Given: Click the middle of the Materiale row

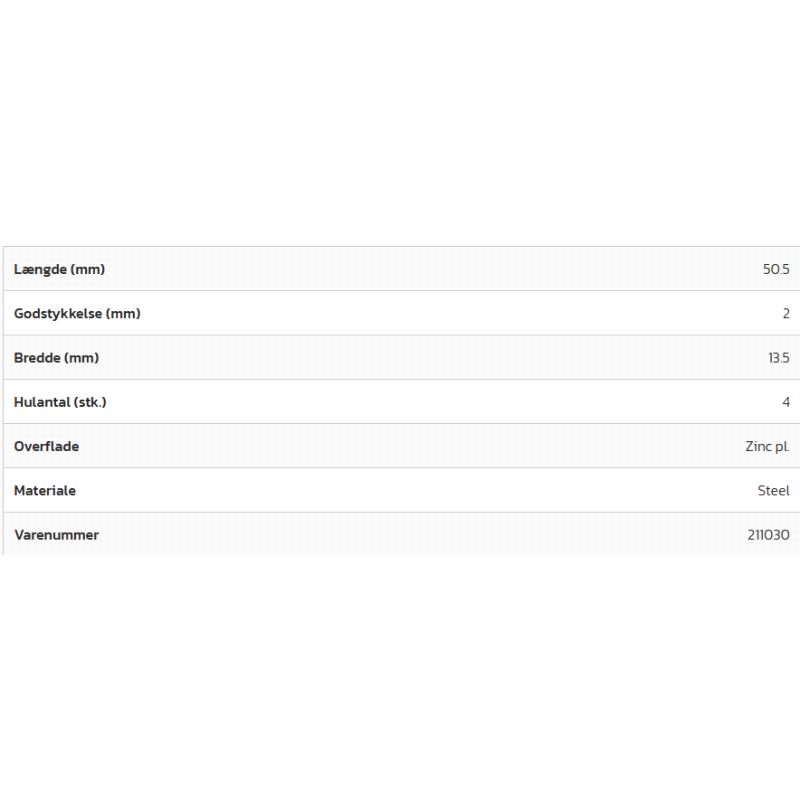Looking at the screenshot, I should (x=400, y=490).
